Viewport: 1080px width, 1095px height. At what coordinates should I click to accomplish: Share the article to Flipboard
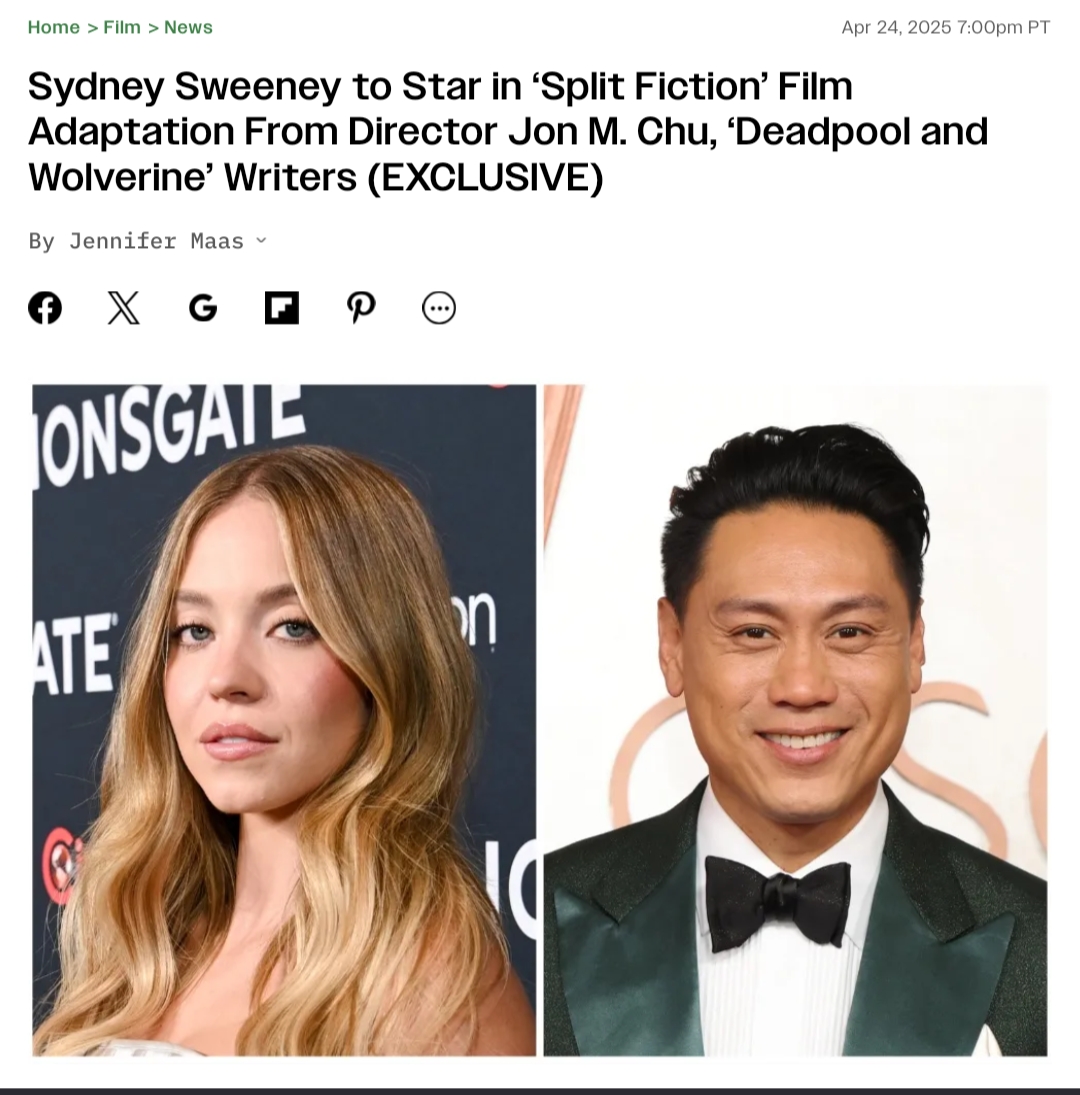[282, 308]
